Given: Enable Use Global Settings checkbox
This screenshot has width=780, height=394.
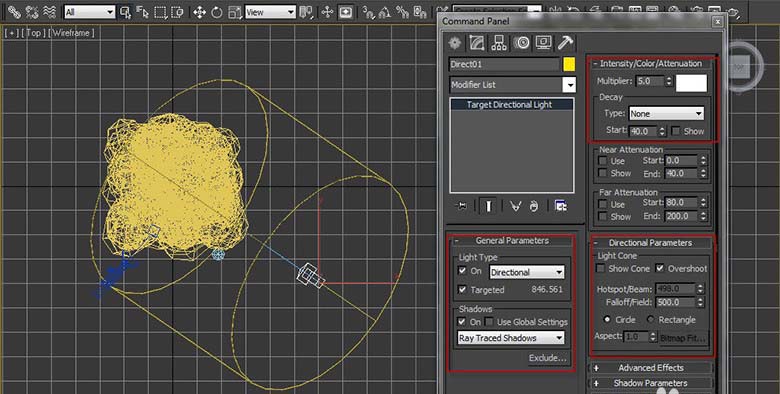Looking at the screenshot, I should (489, 322).
